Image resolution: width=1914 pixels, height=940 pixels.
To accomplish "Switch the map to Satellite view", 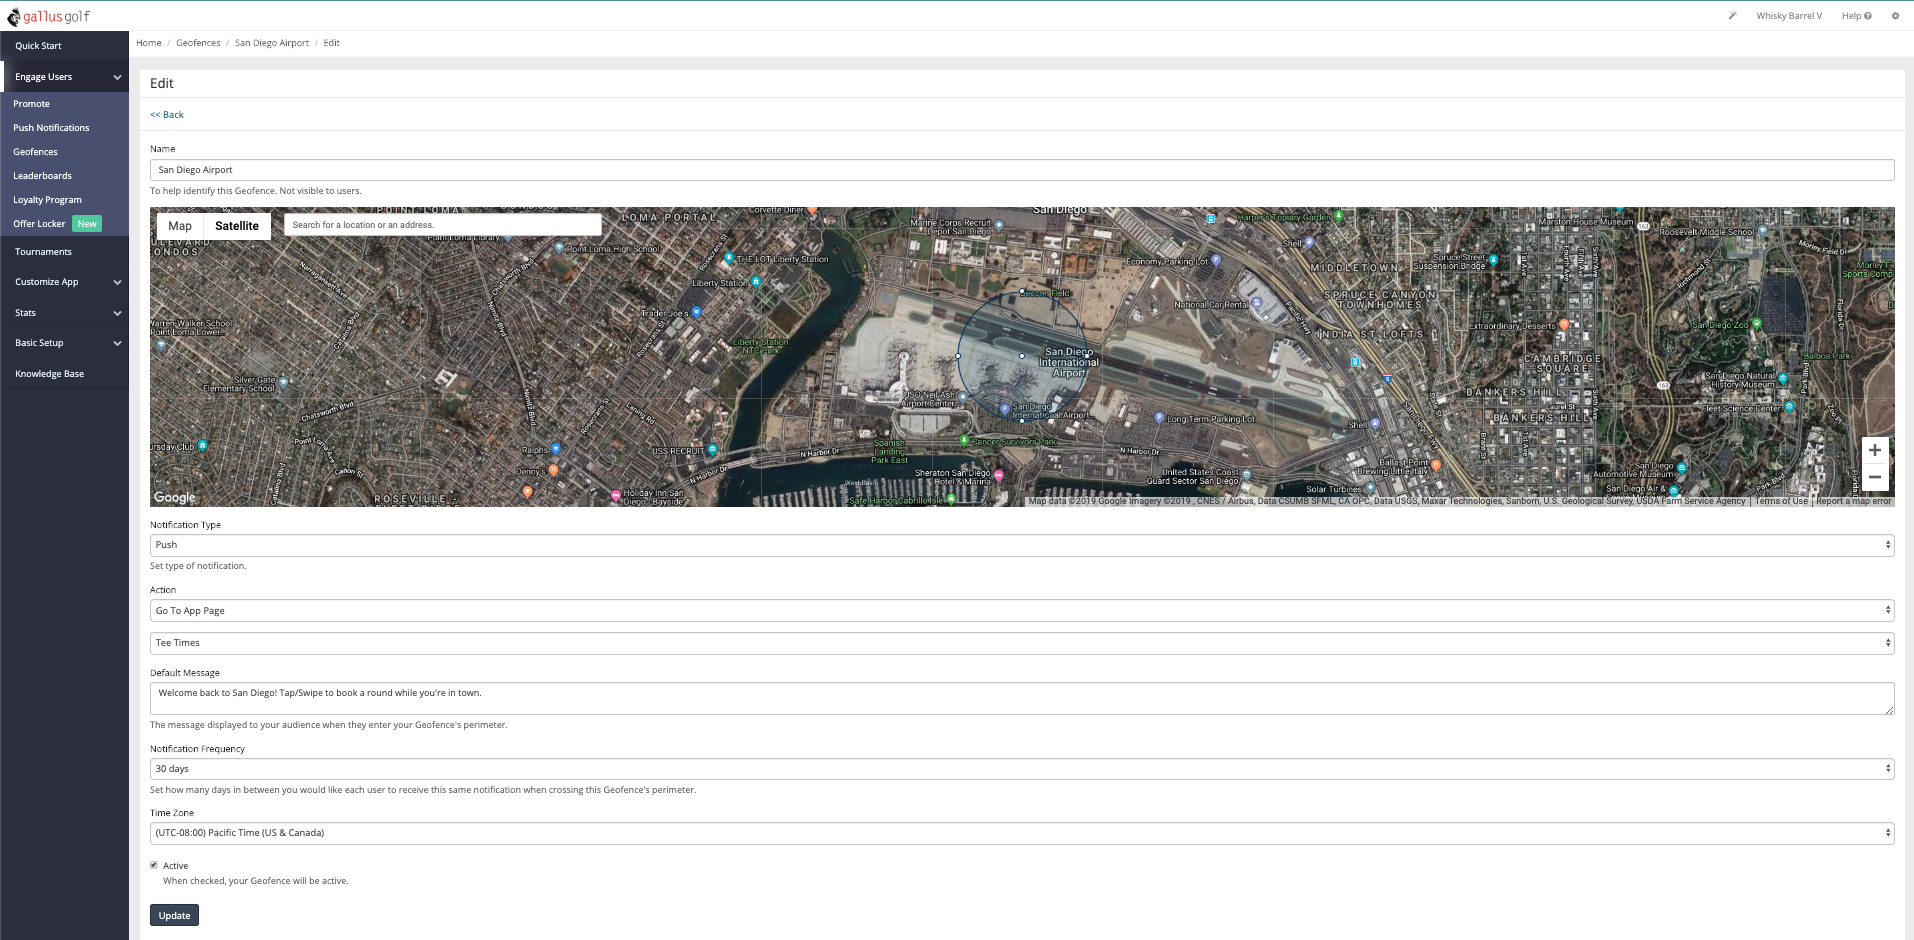I will [x=237, y=226].
